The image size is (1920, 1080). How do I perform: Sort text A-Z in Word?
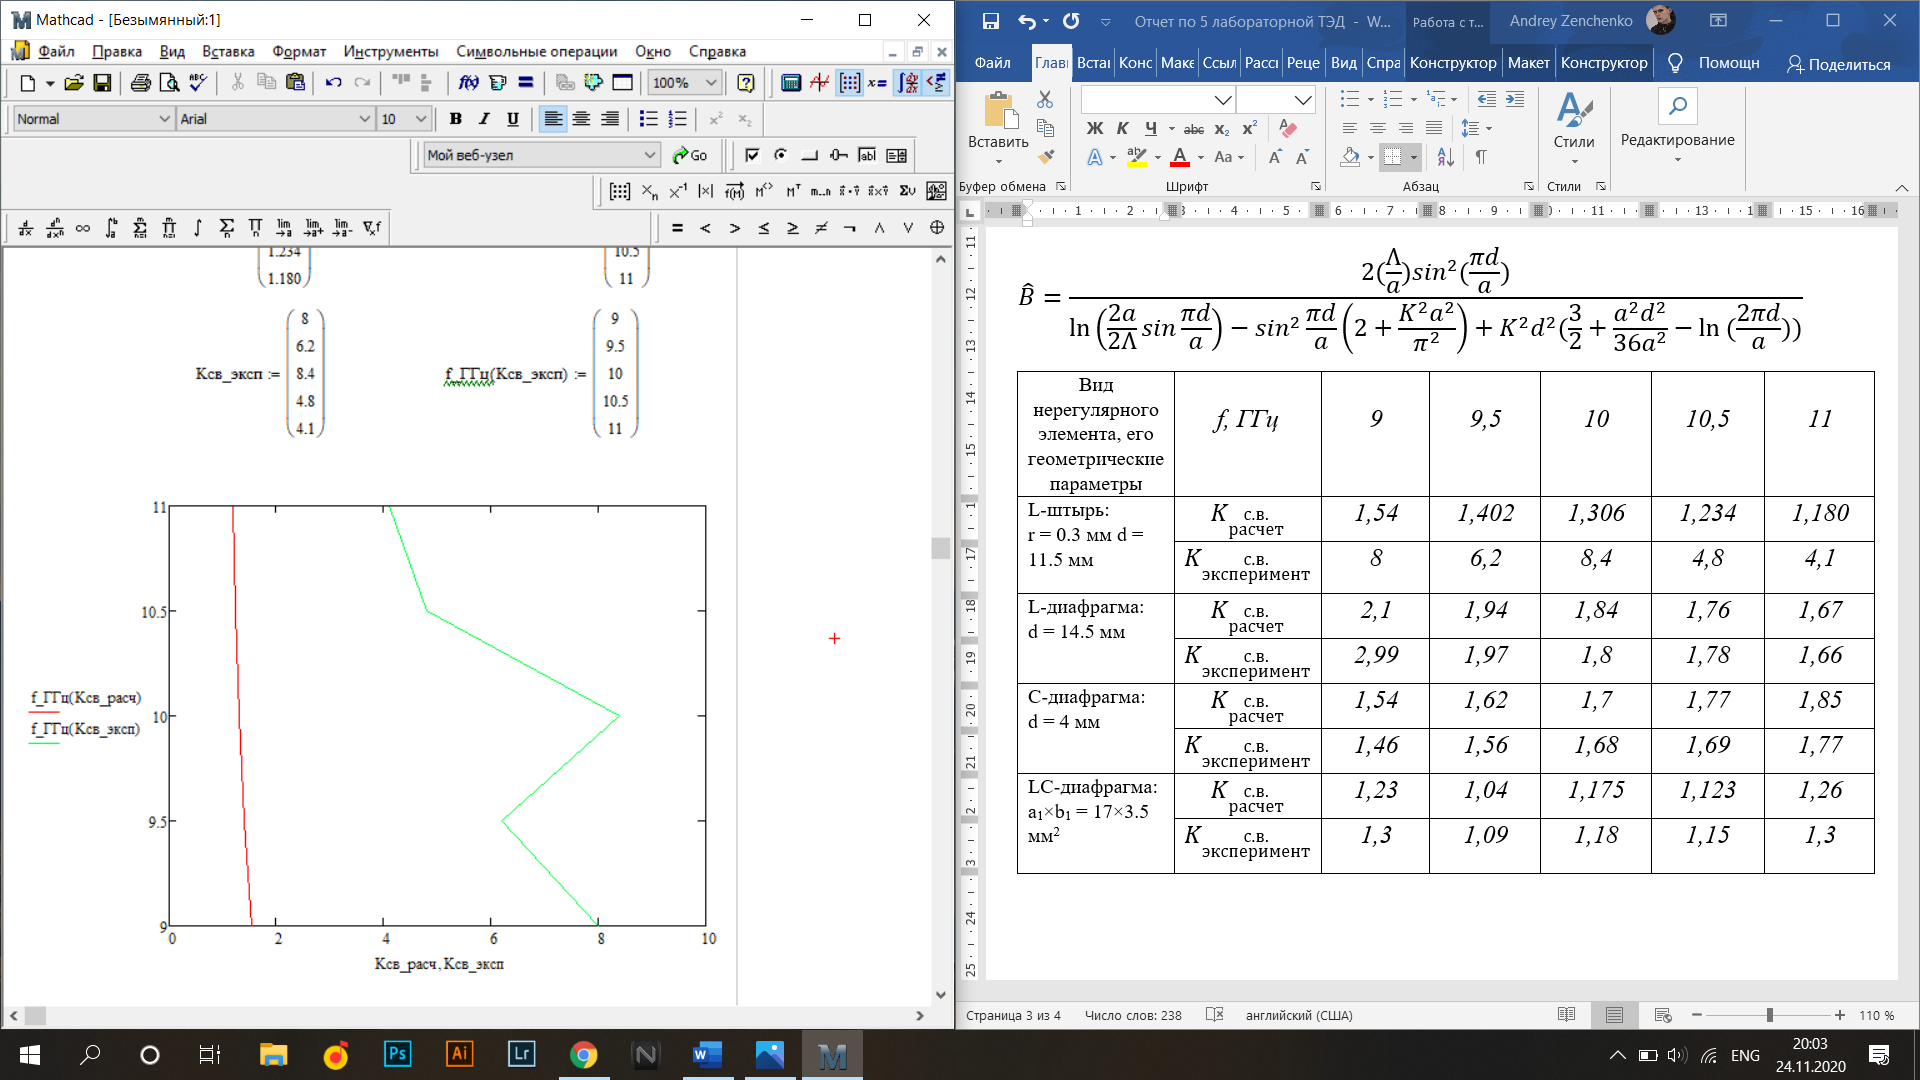point(1445,157)
